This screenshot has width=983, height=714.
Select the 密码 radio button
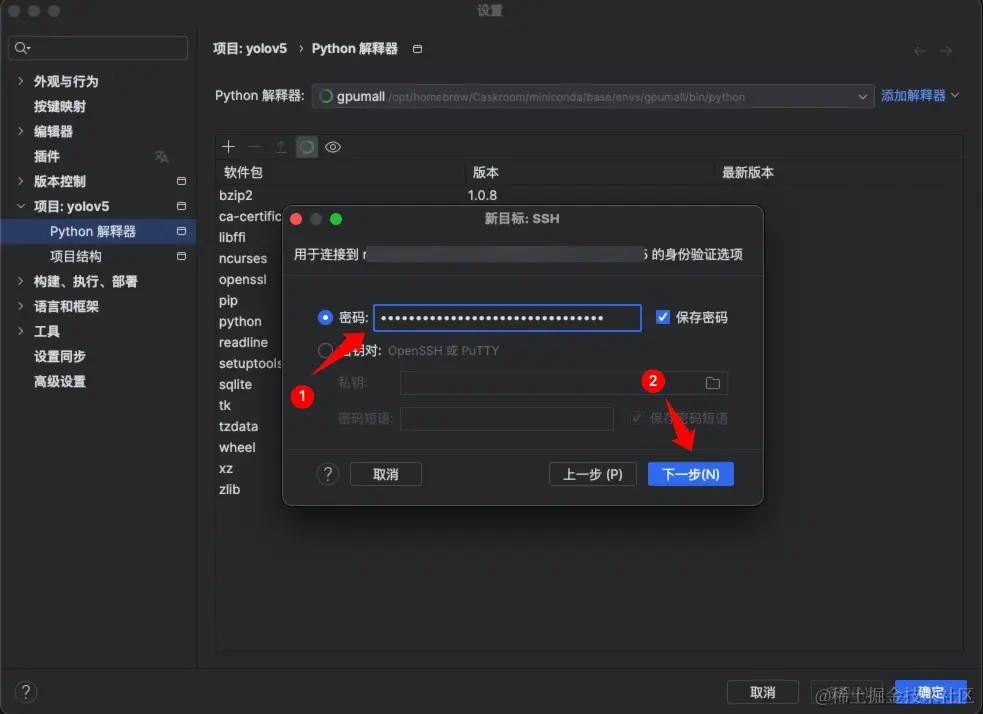click(325, 317)
